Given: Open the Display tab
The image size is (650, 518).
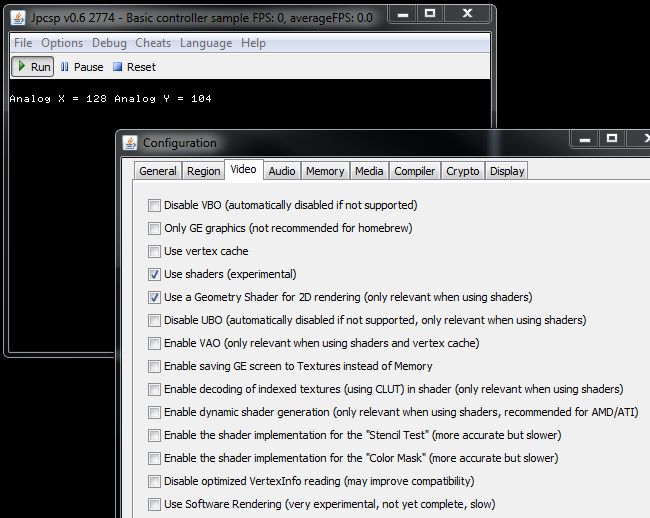Looking at the screenshot, I should [x=507, y=171].
